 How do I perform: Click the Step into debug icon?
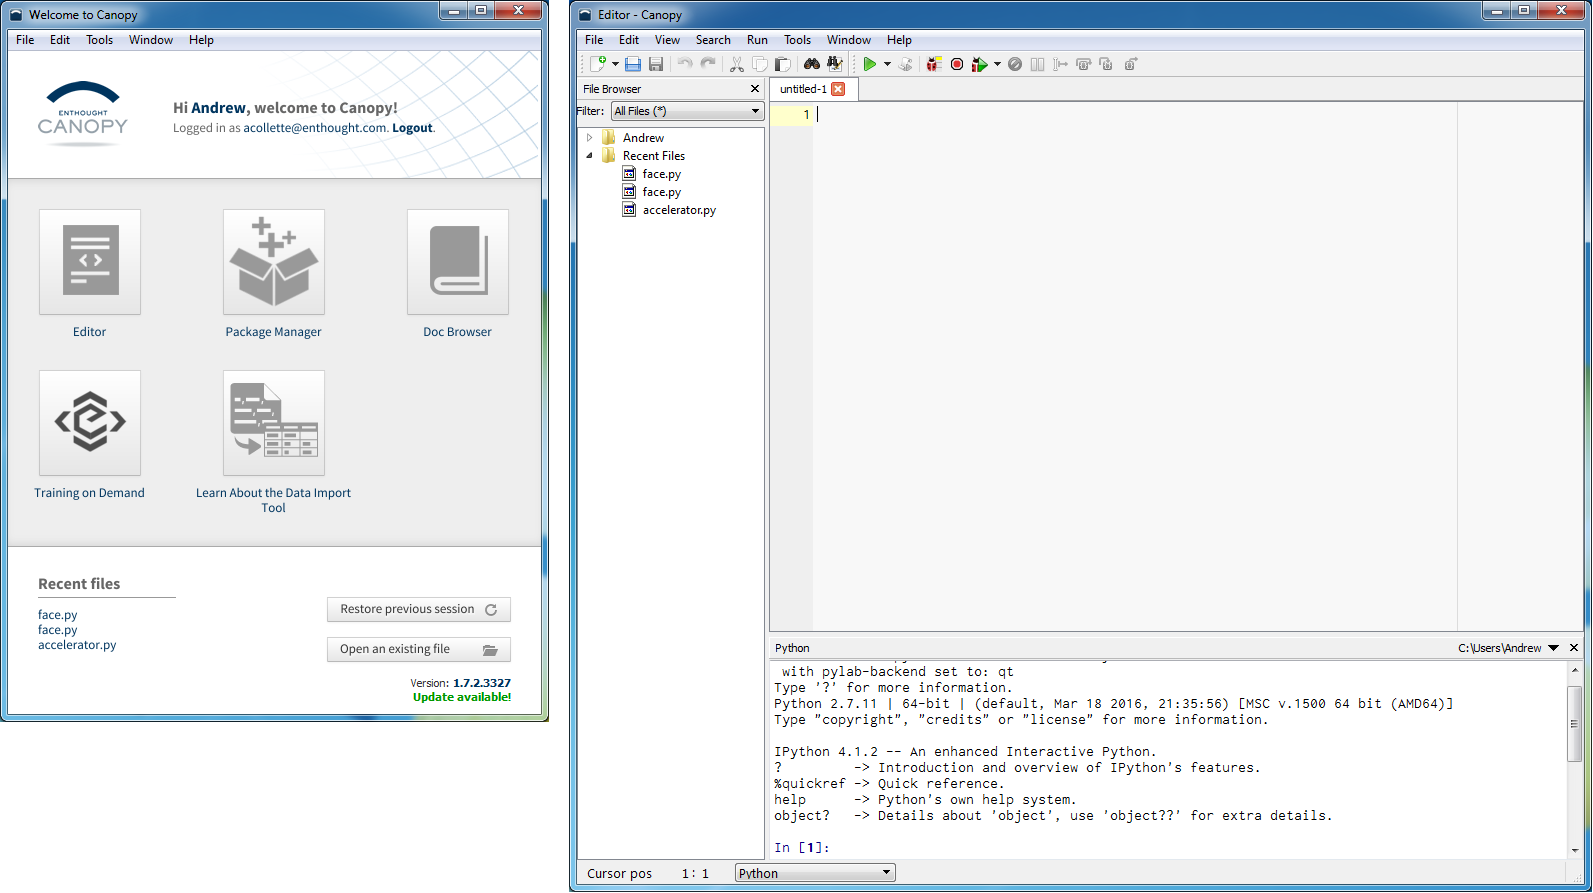[x=1106, y=64]
